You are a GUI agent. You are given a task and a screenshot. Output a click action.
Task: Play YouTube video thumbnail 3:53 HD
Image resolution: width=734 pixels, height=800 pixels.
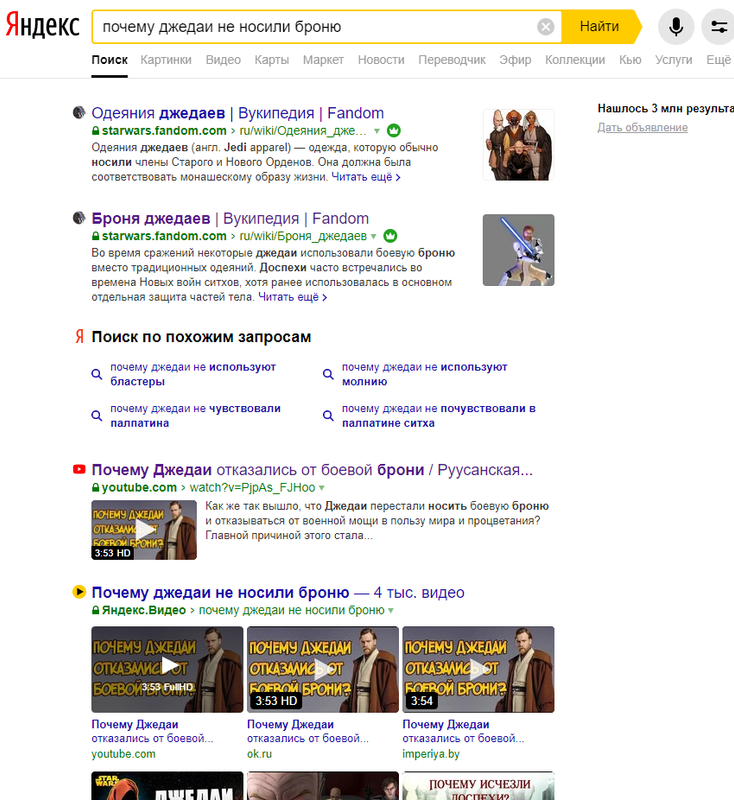coord(144,530)
